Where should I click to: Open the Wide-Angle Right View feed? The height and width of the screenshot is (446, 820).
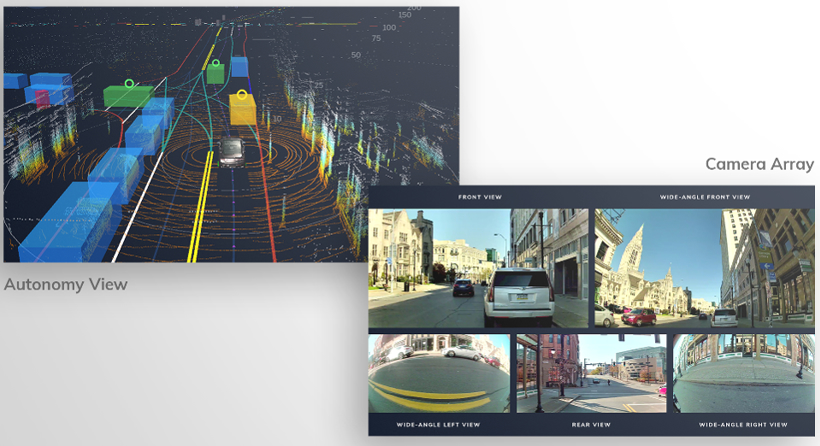click(742, 373)
